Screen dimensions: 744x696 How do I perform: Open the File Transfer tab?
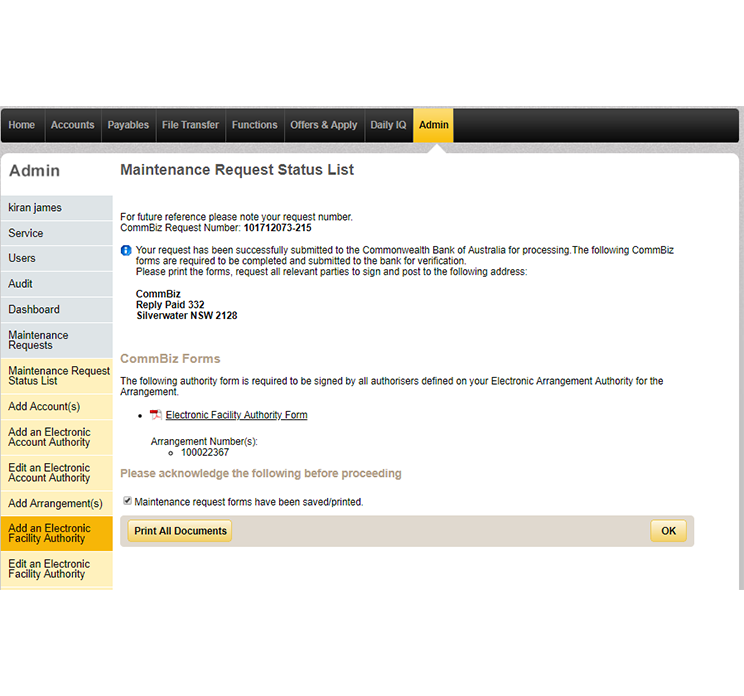coord(190,125)
